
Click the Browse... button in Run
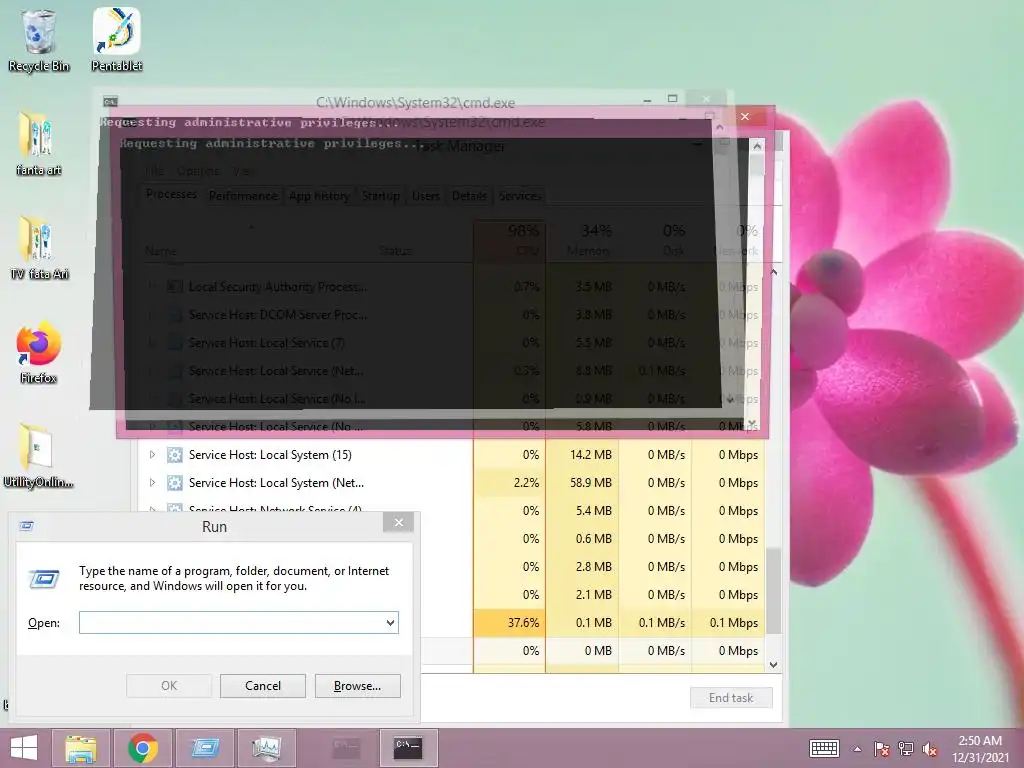click(357, 686)
